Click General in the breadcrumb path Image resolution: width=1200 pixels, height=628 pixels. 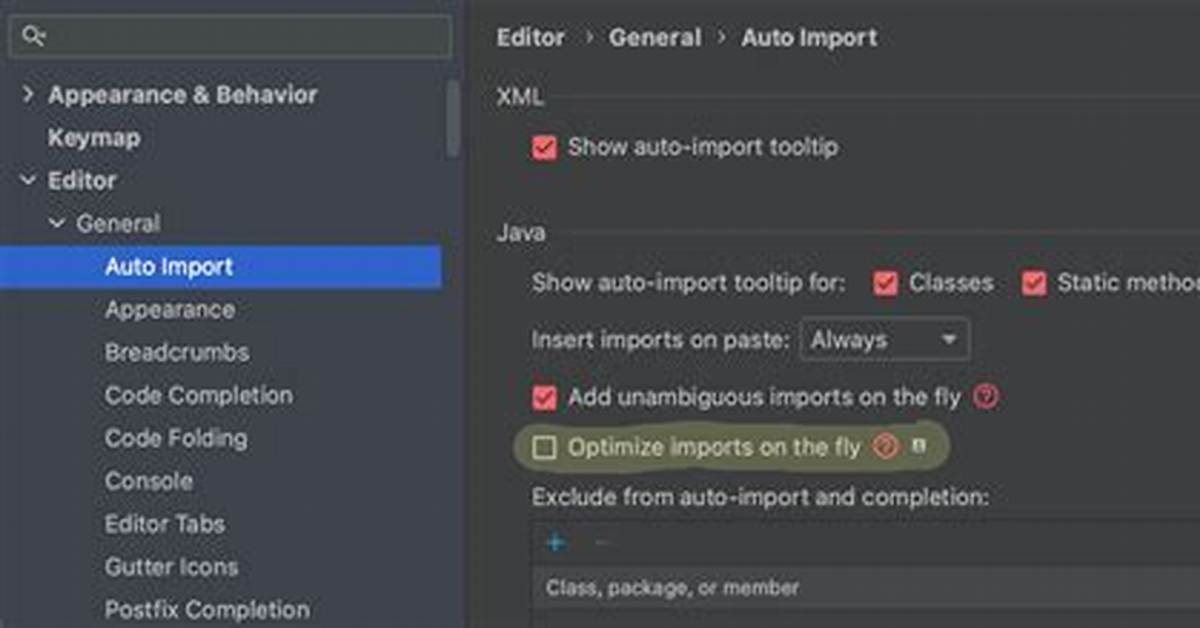[x=653, y=38]
